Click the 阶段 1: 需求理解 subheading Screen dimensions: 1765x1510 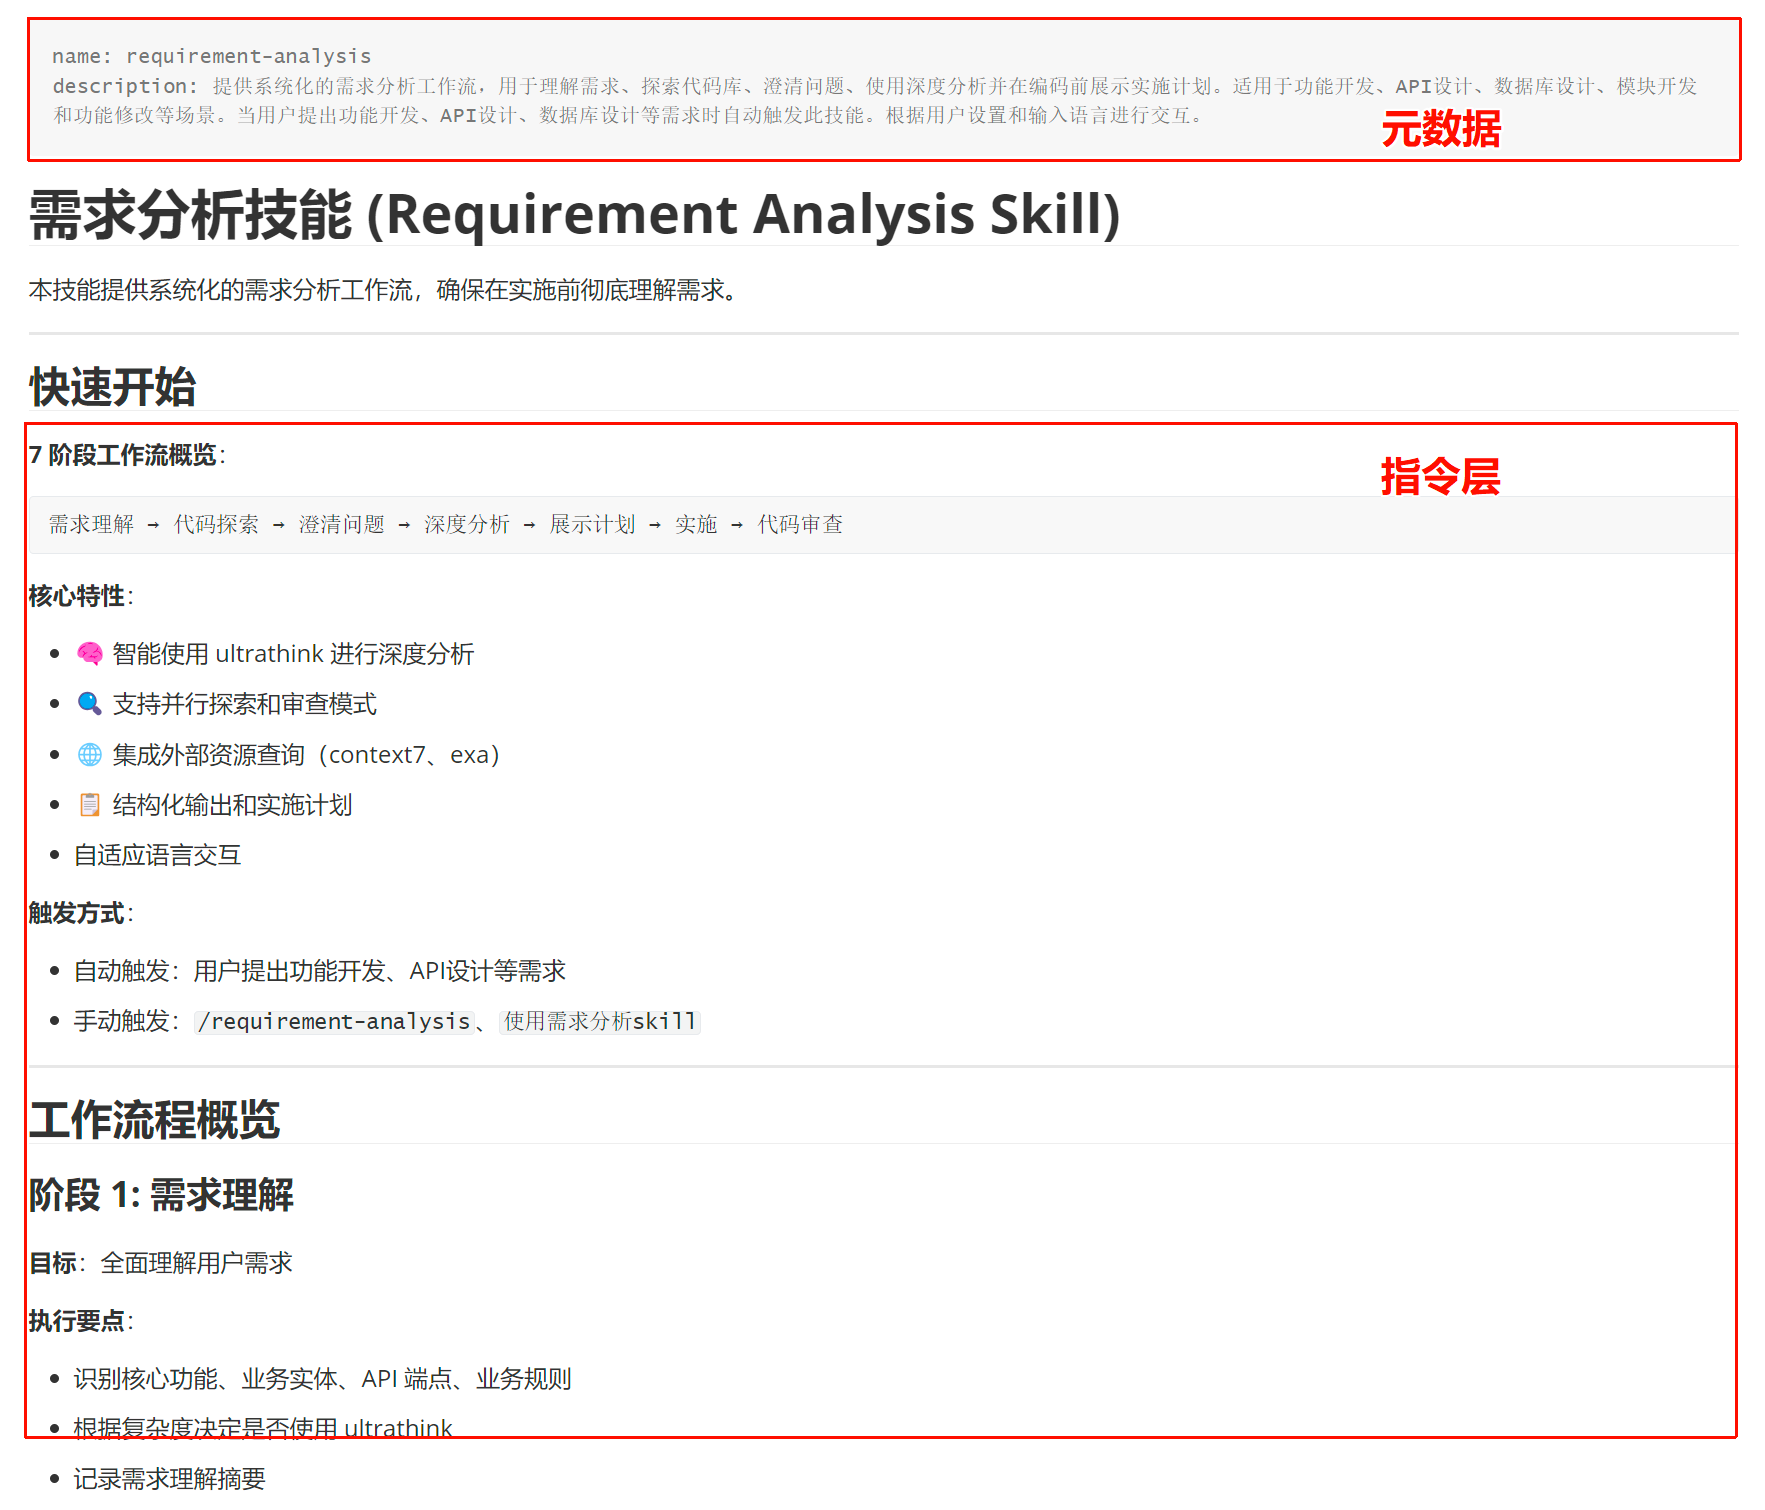(x=161, y=1195)
